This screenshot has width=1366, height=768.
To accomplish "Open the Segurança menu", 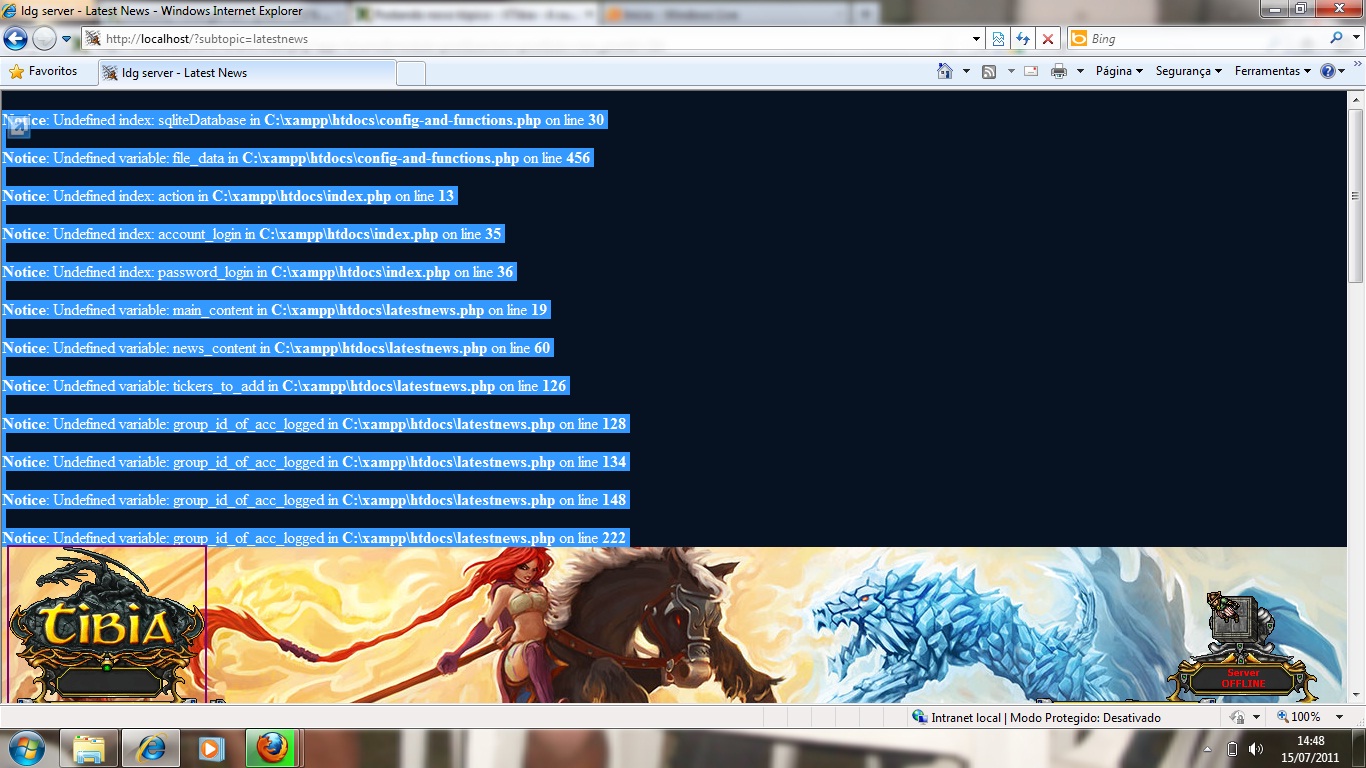I will (x=1189, y=71).
